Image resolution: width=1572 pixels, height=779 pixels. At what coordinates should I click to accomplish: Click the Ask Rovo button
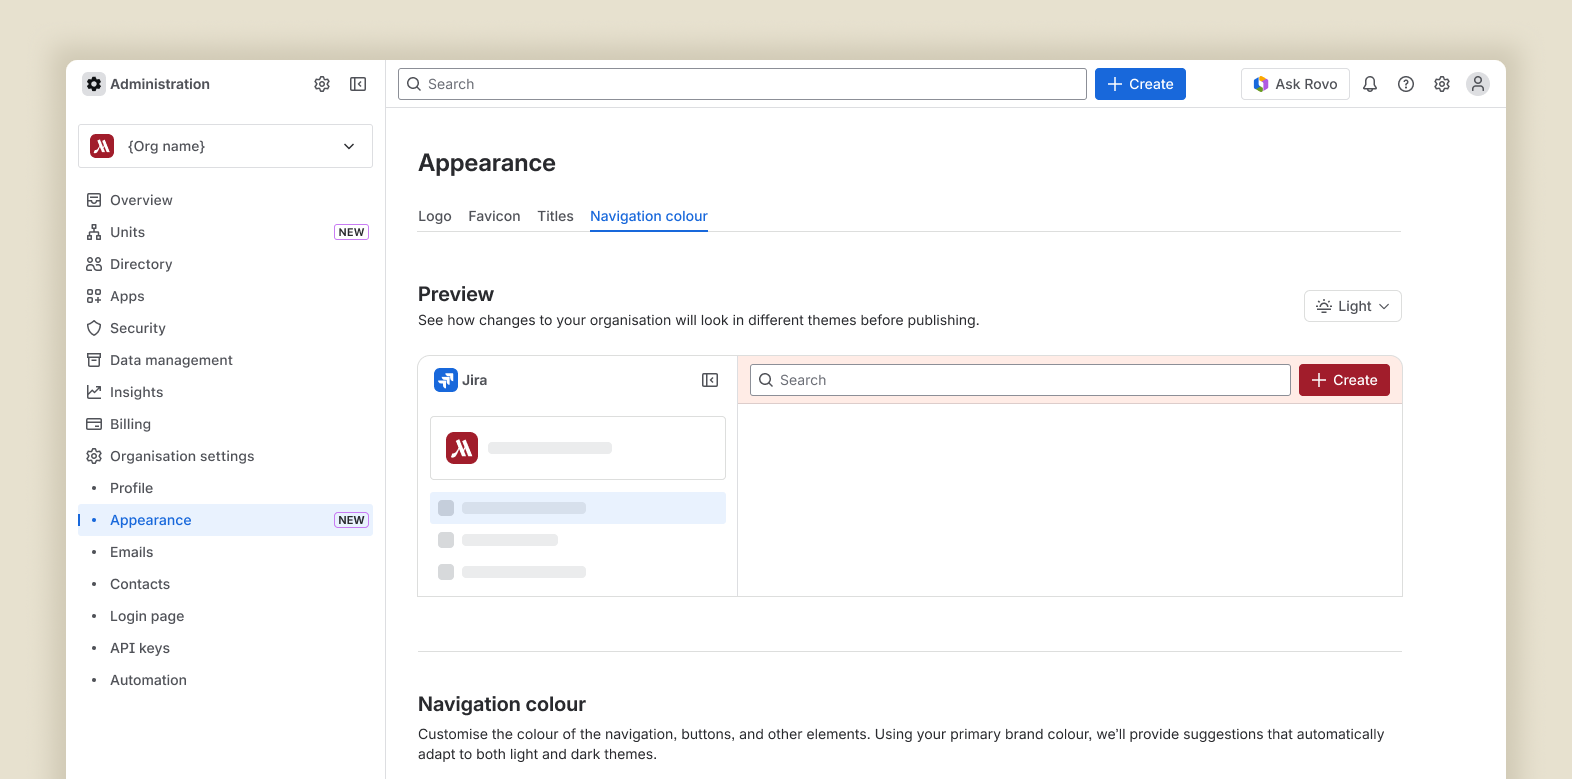click(x=1295, y=84)
